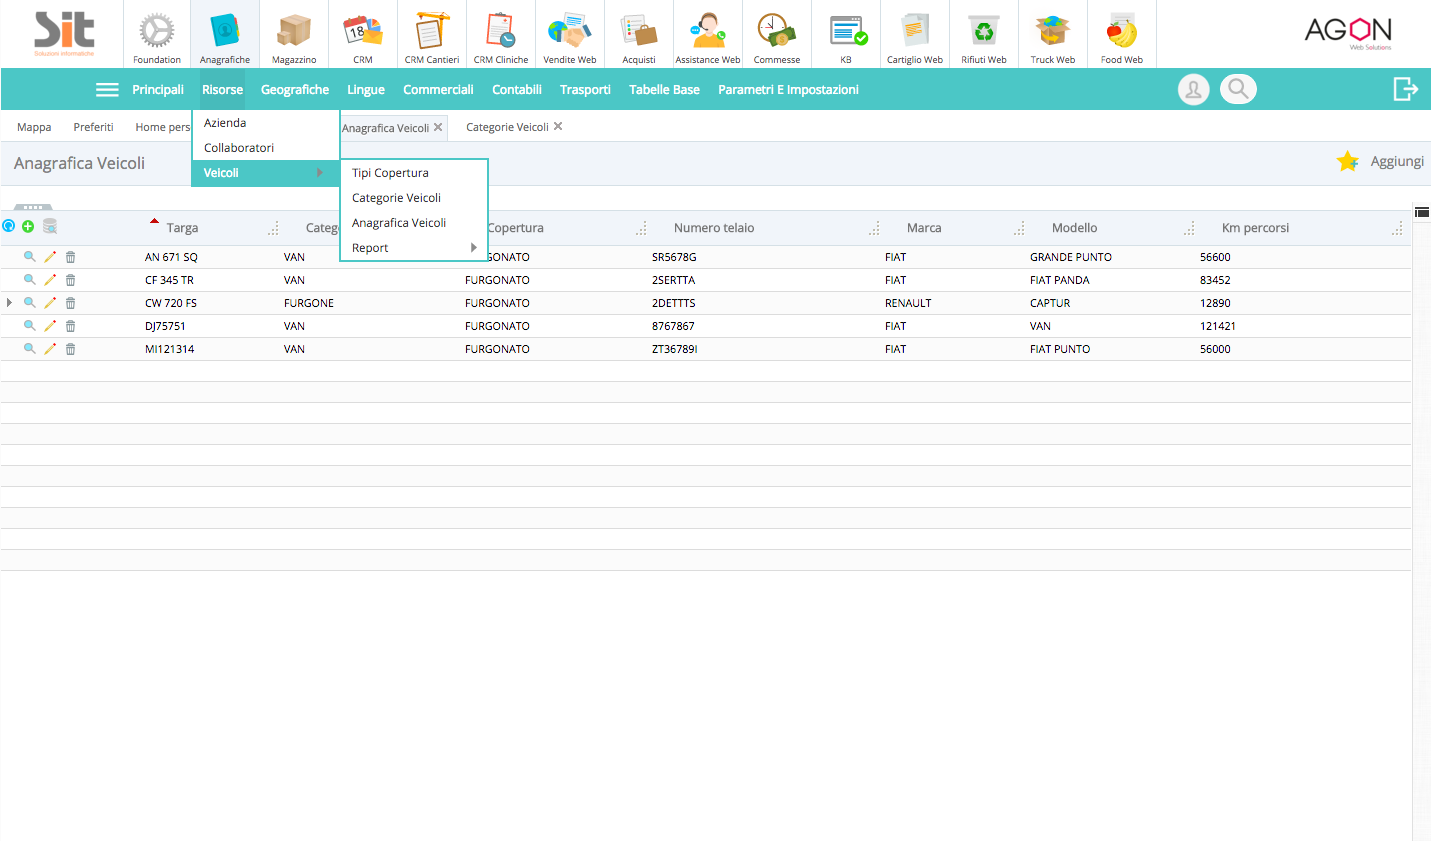Toggle the grid column chooser panel

[1422, 212]
